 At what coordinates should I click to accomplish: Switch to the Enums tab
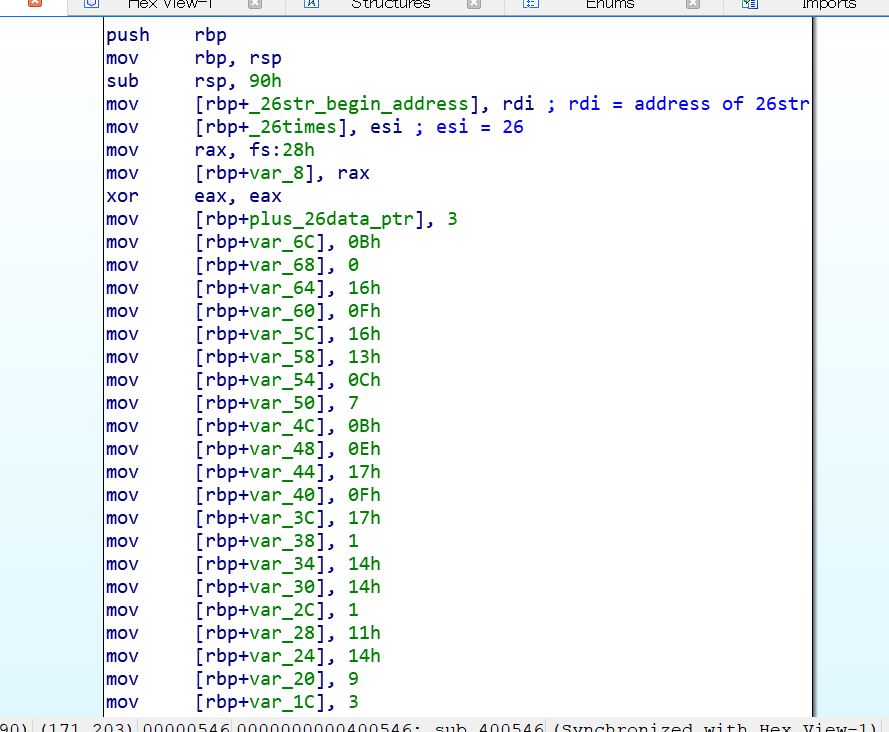(x=610, y=5)
